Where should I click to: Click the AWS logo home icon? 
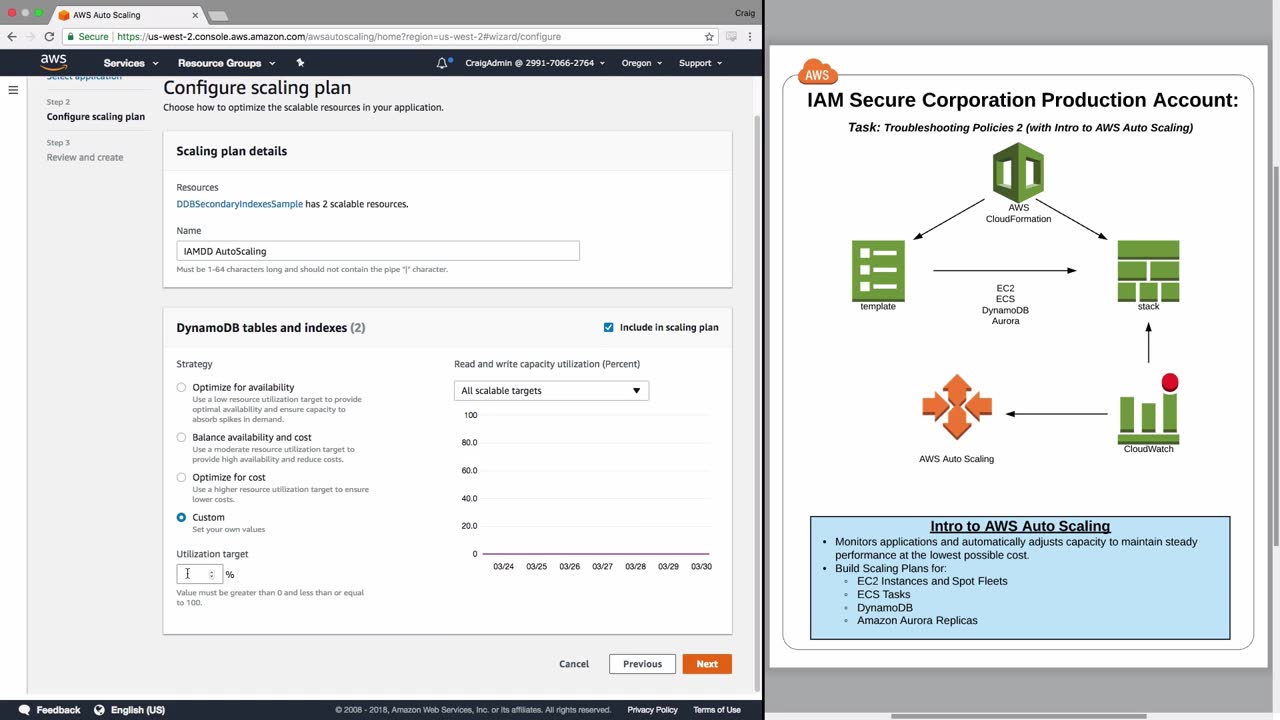tap(54, 63)
